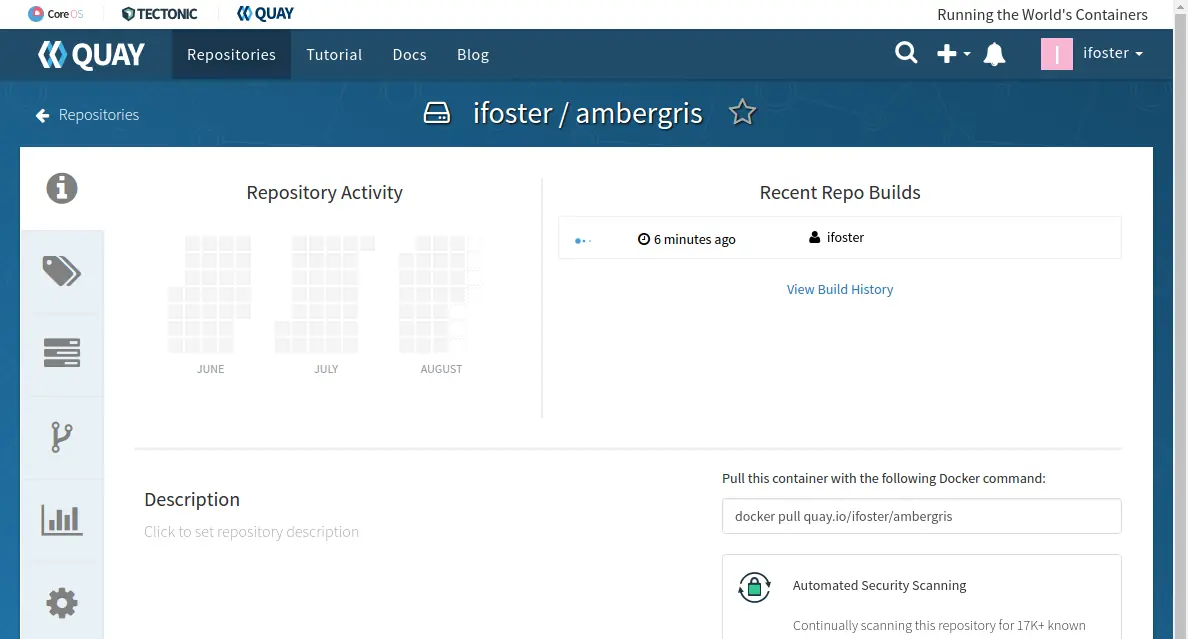Open the build from 6 minutes ago

[x=839, y=238]
